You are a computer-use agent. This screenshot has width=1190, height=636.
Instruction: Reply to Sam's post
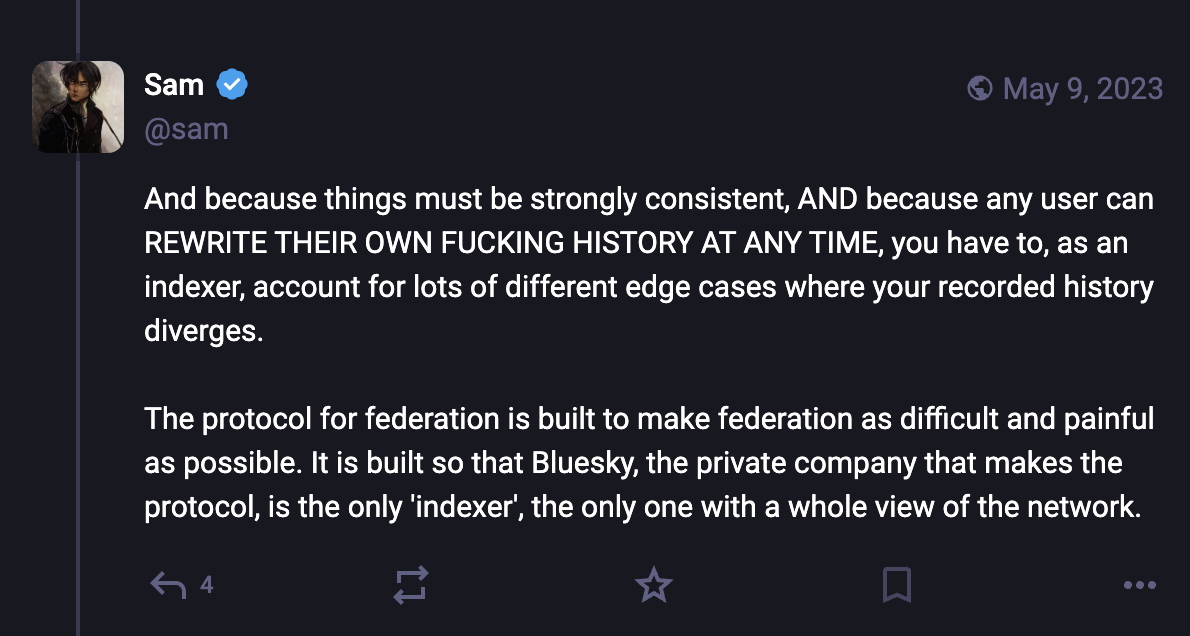168,585
